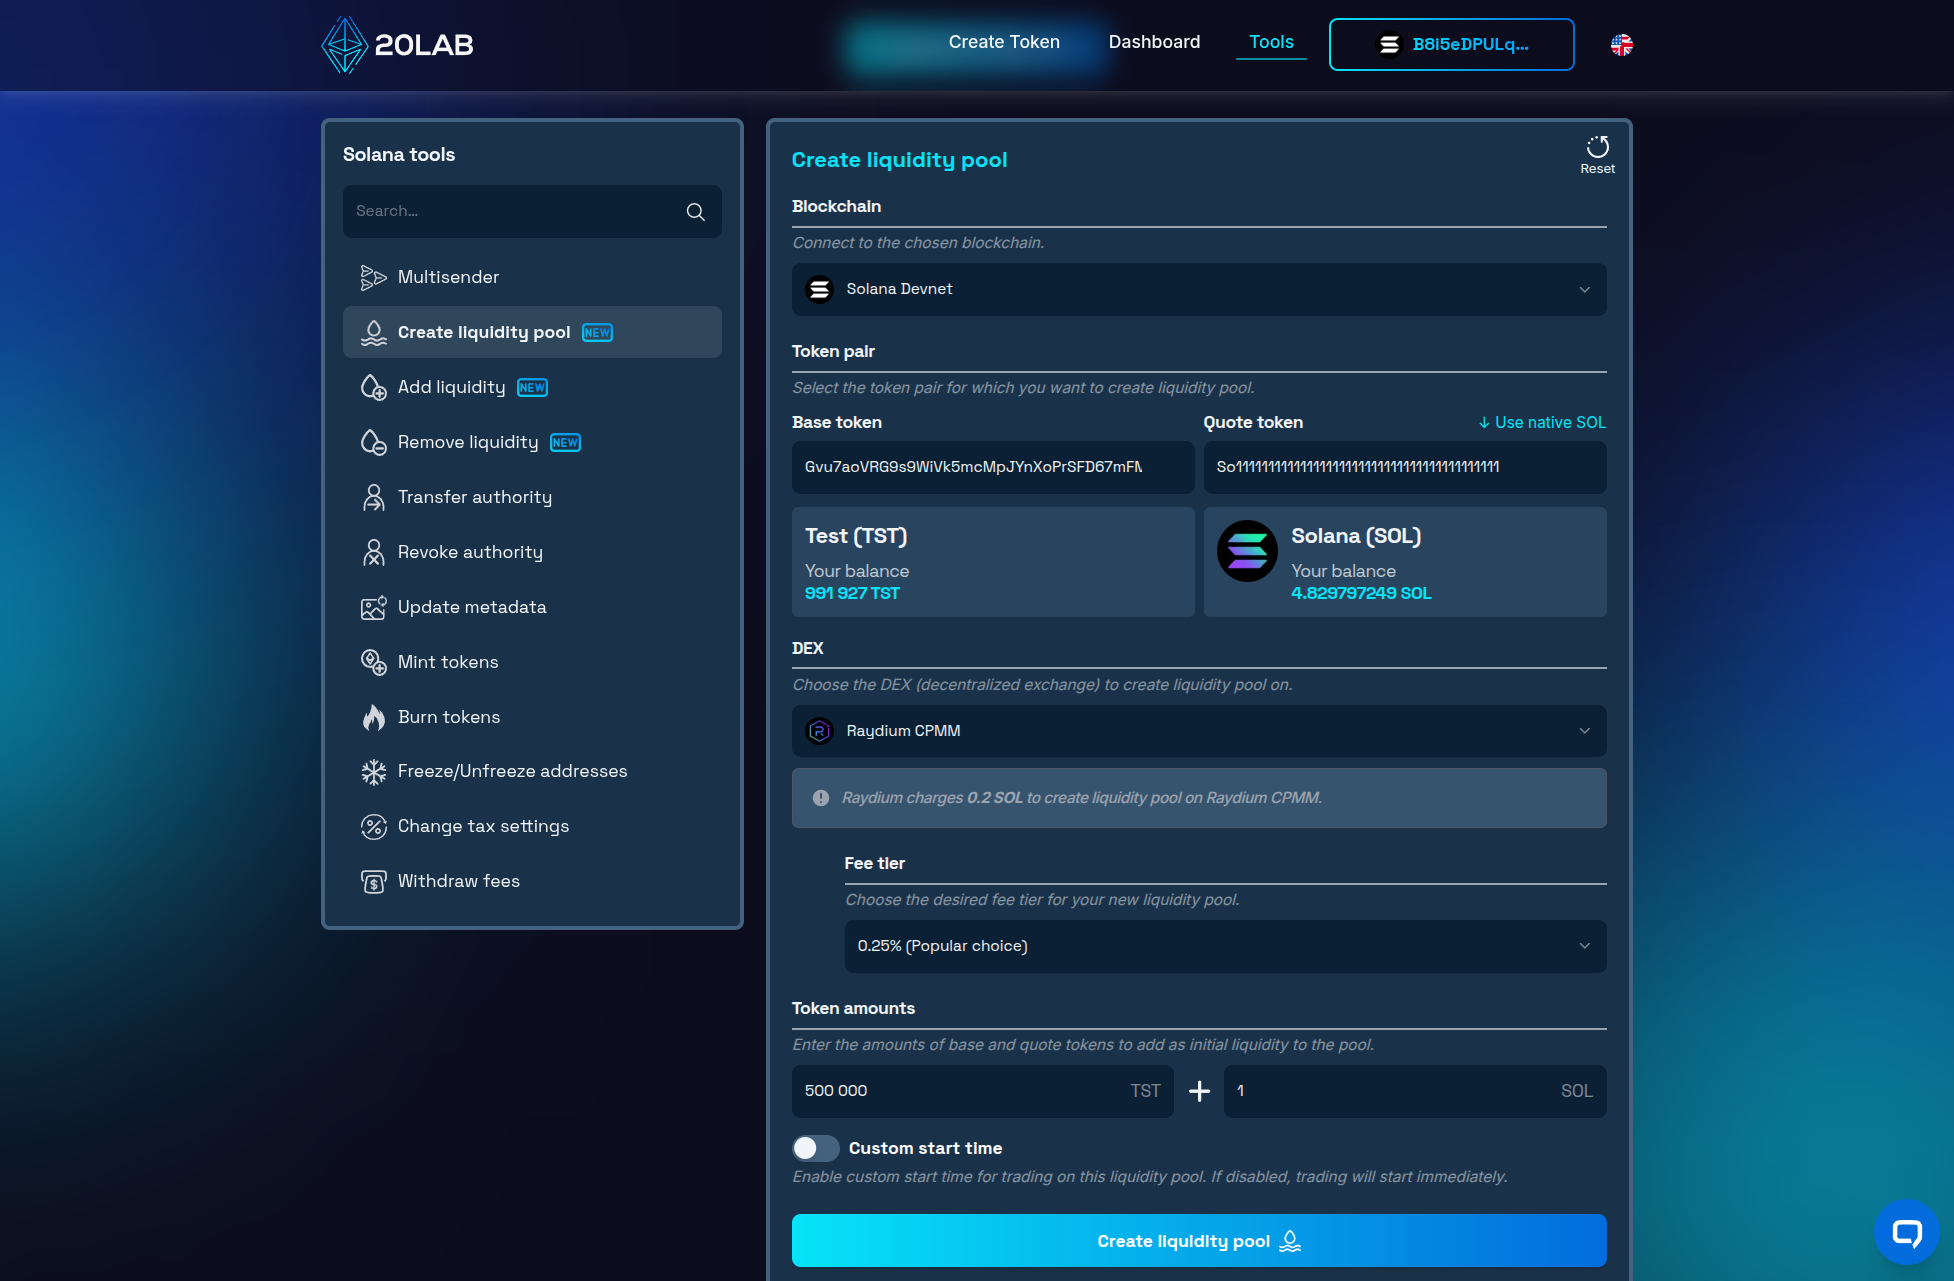The width and height of the screenshot is (1954, 1281).
Task: Open the 0.25% fee tier dropdown
Action: pos(1224,946)
